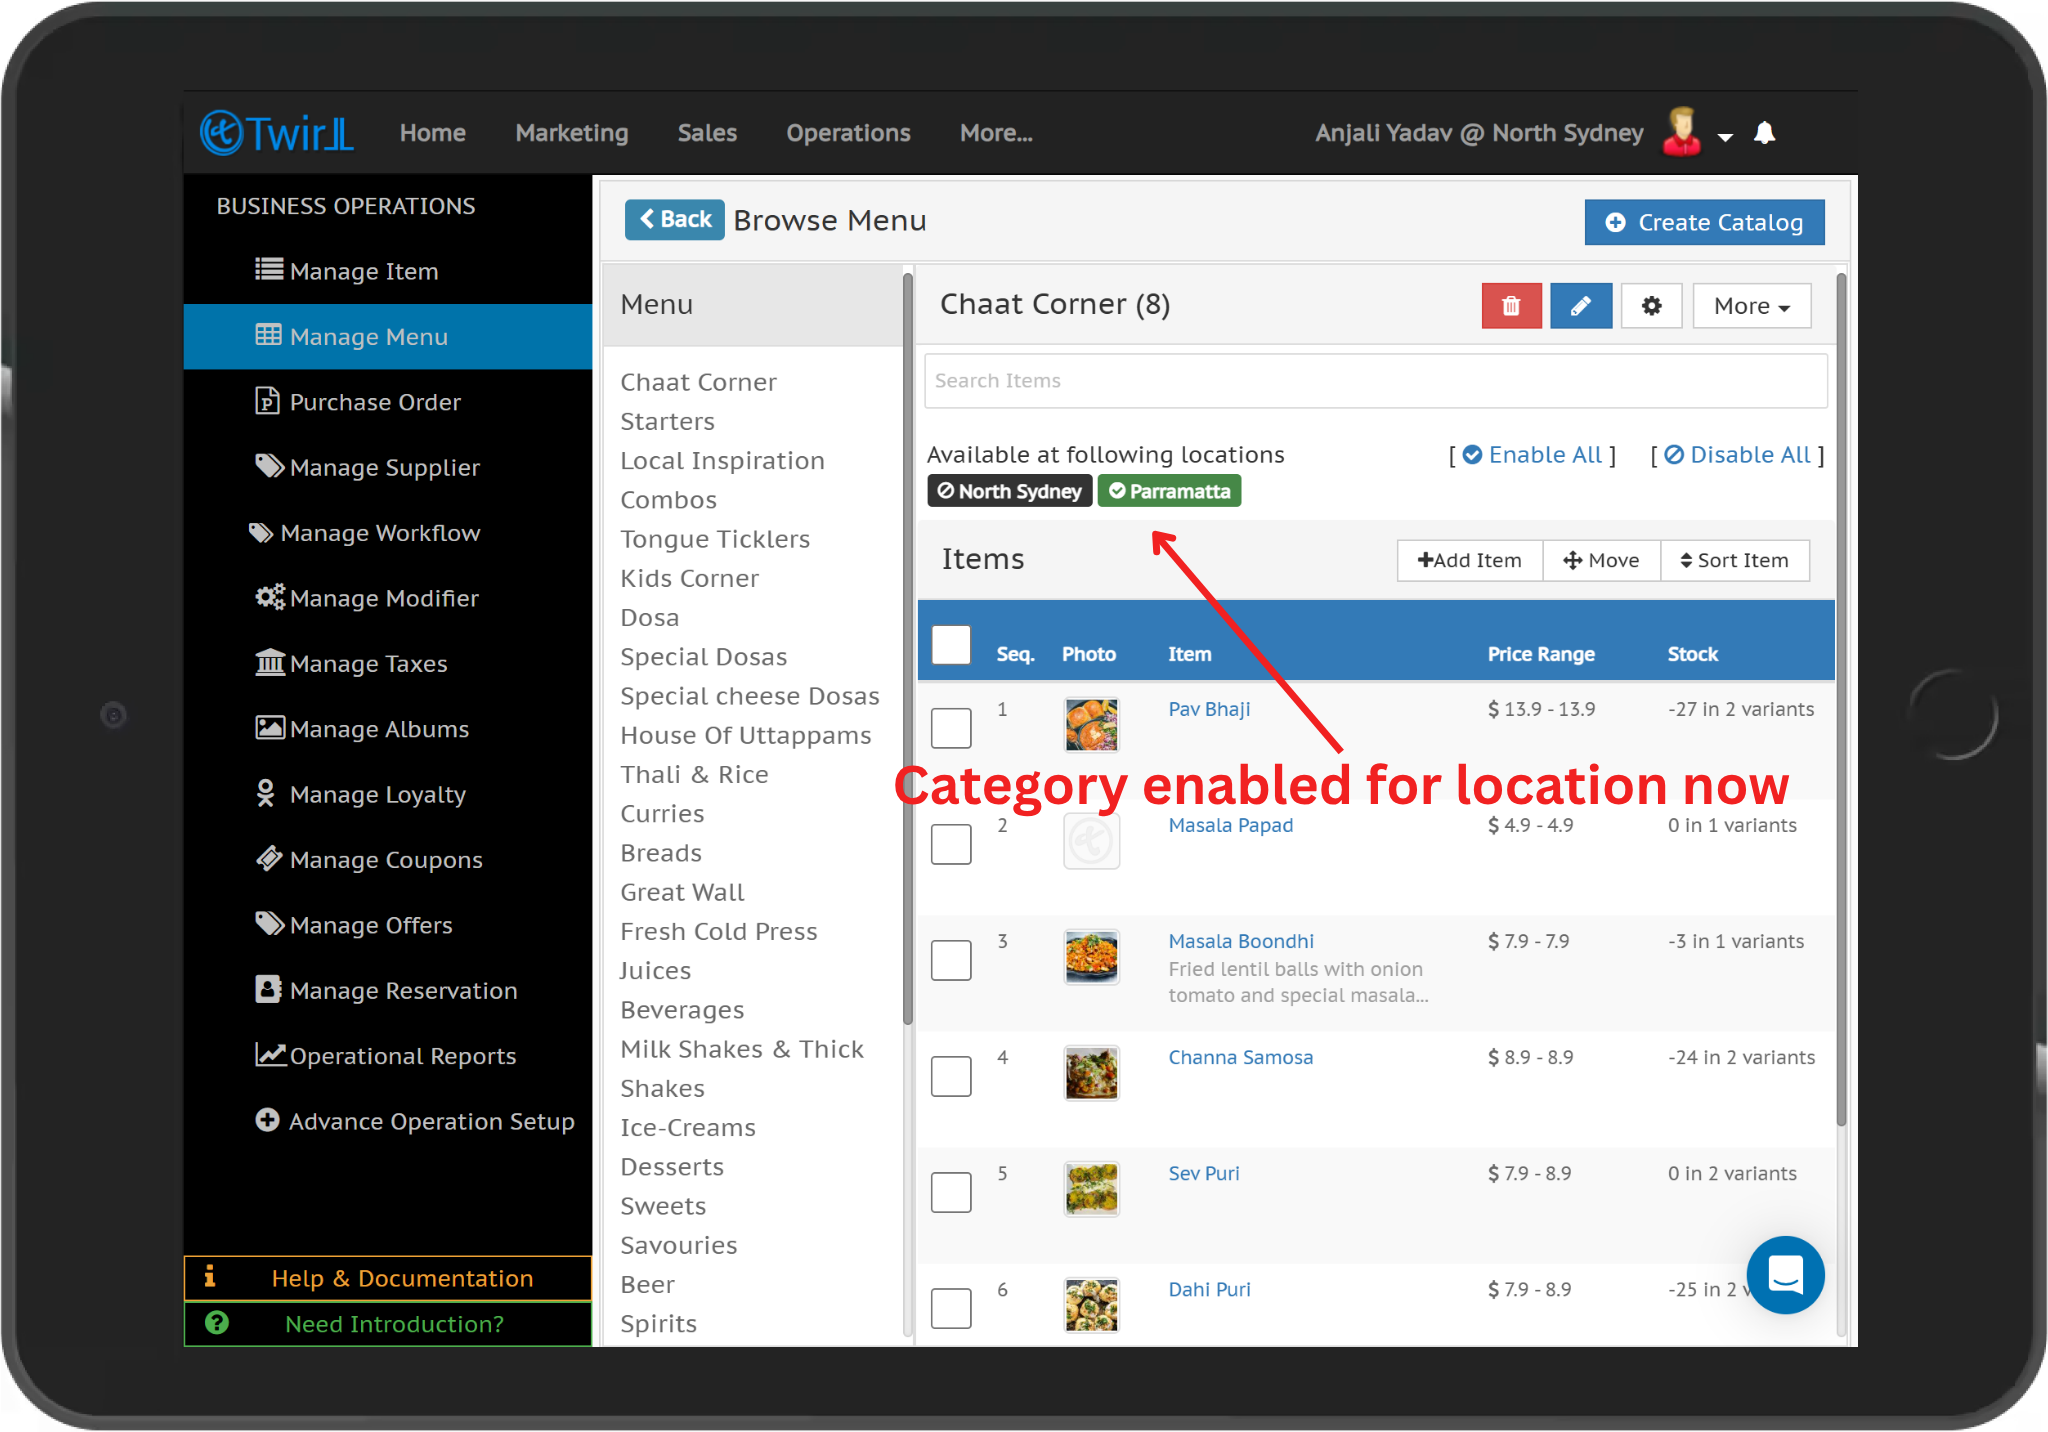Click the items panel vertical scrollbar
The height and width of the screenshot is (1432, 2048).
(1841, 700)
